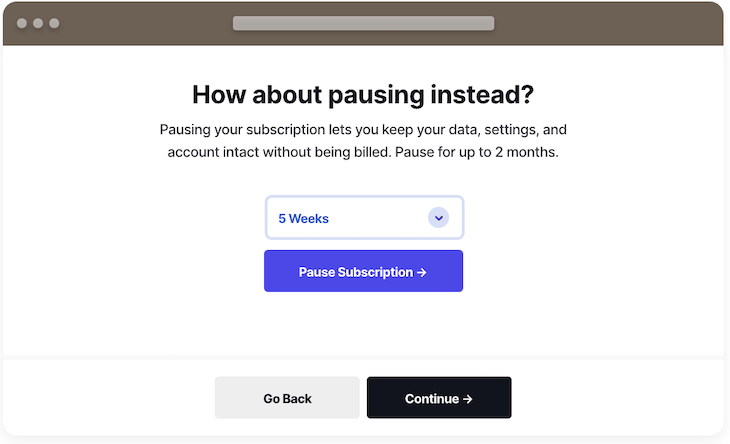Select the '5 Weeks' value text
Screen dimensions: 730x444
pyautogui.click(x=304, y=218)
